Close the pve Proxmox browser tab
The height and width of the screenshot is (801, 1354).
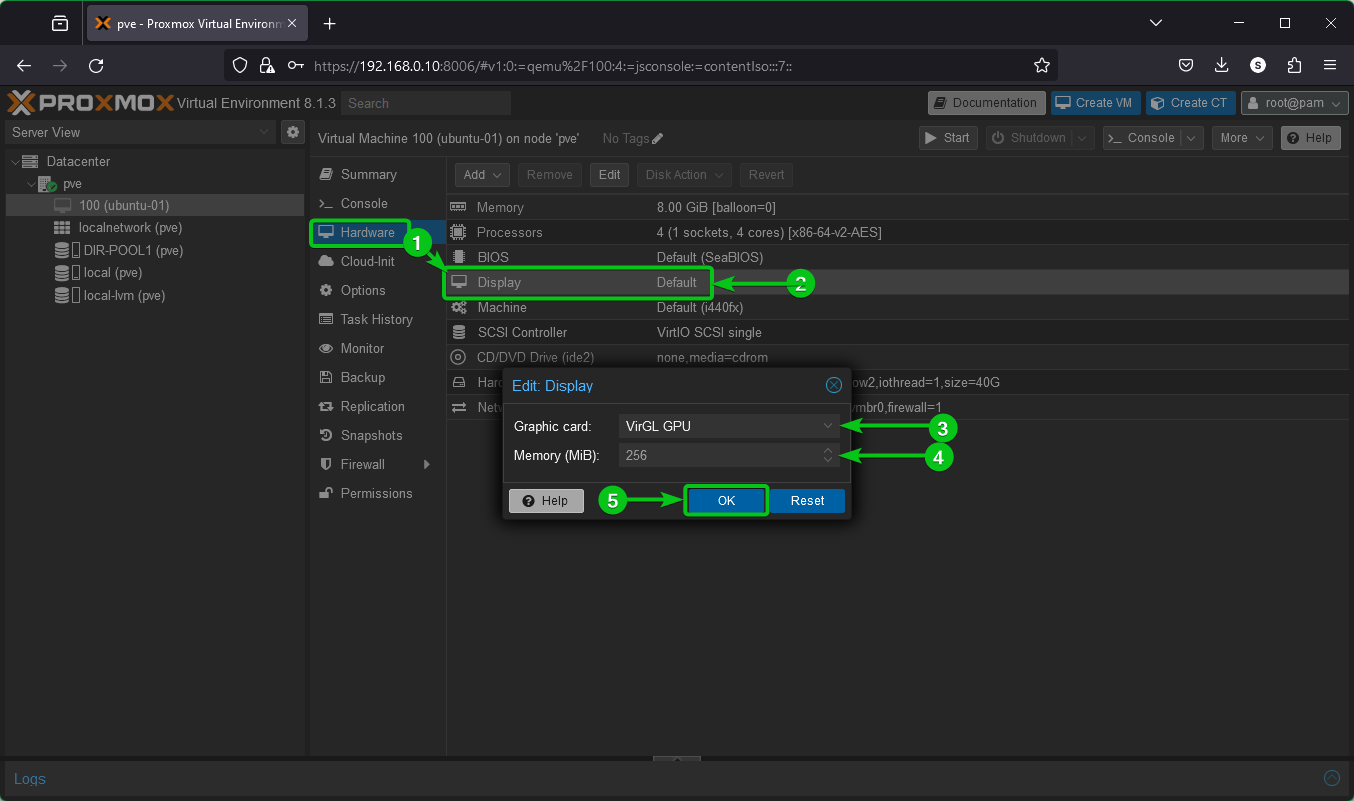pos(294,23)
